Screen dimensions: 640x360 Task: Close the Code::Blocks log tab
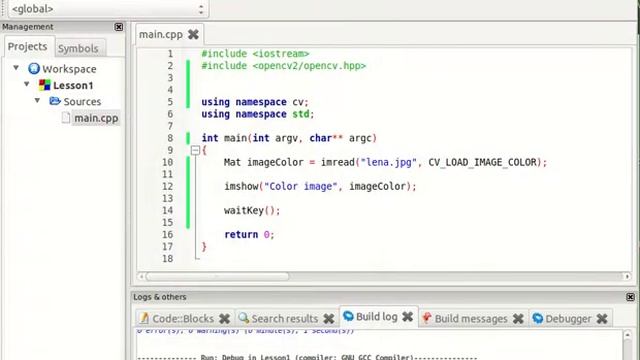click(x=224, y=319)
